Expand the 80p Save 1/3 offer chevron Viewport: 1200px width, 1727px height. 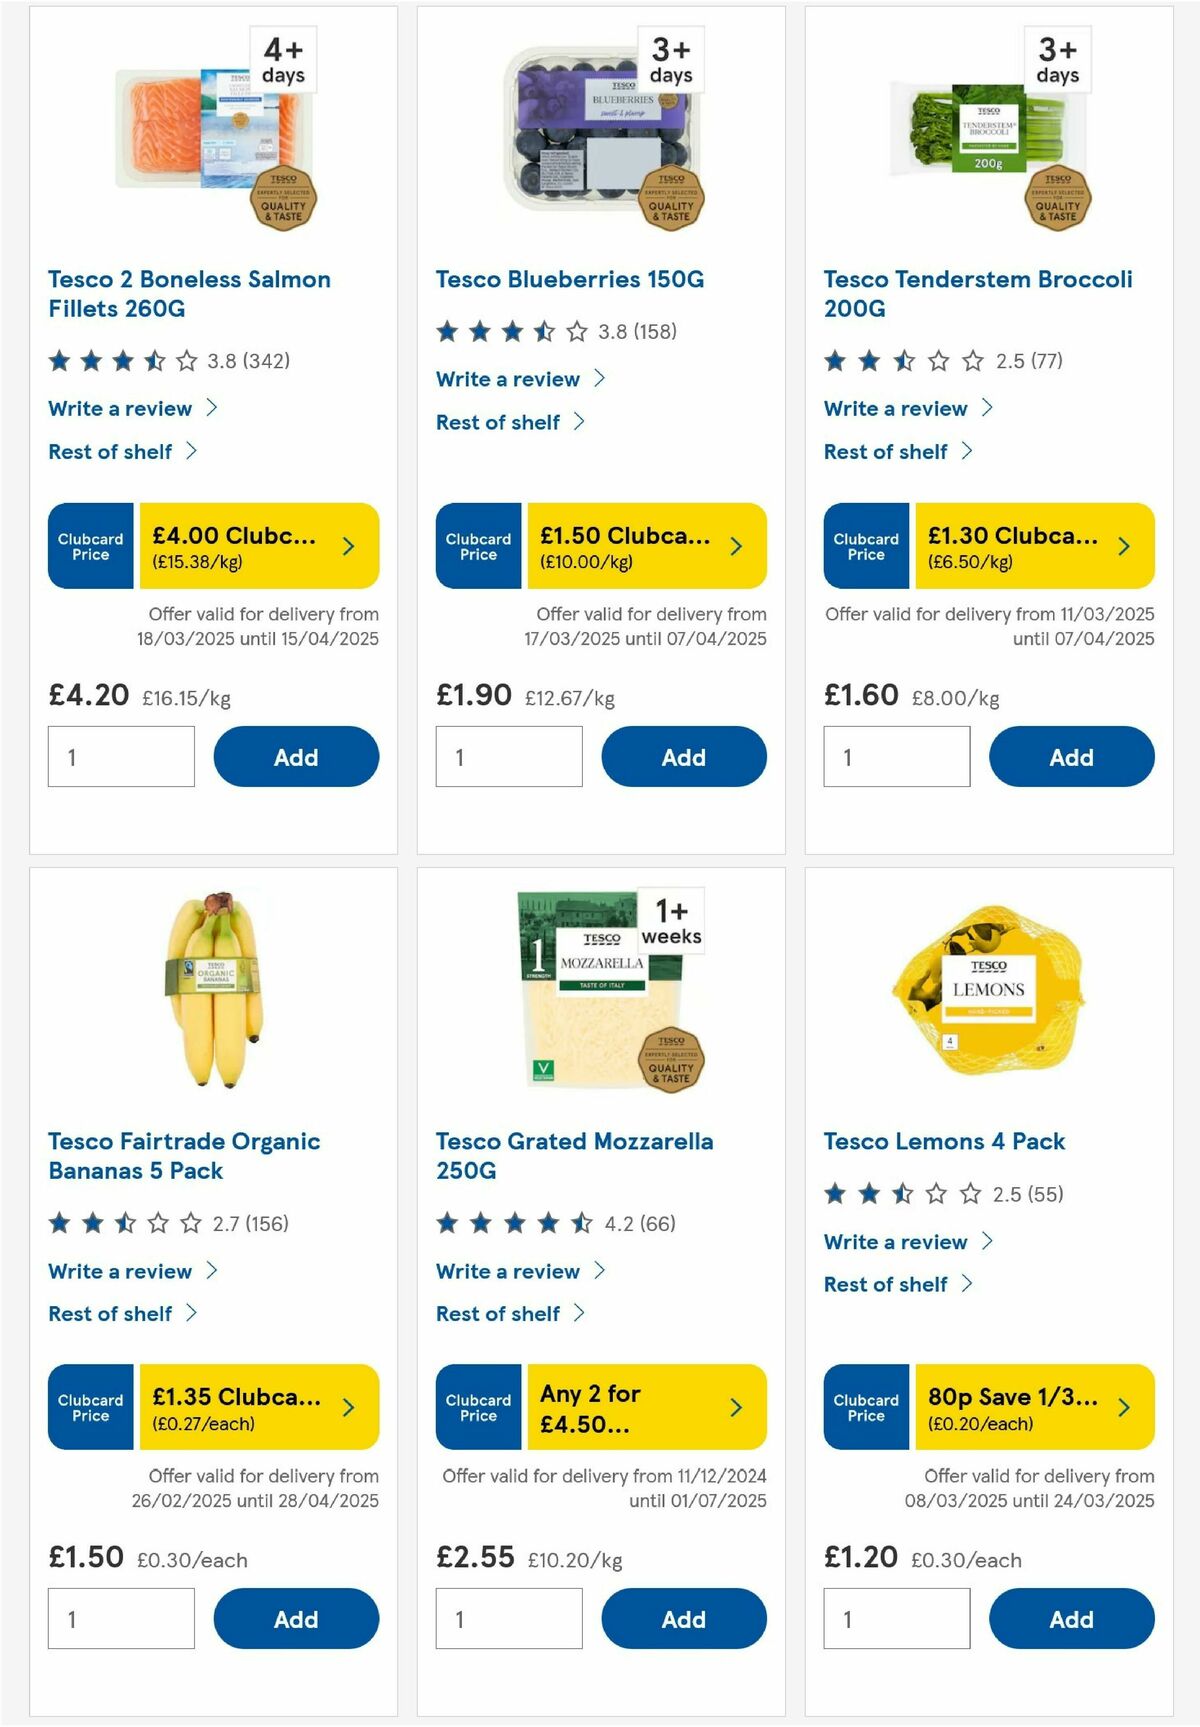1123,1408
